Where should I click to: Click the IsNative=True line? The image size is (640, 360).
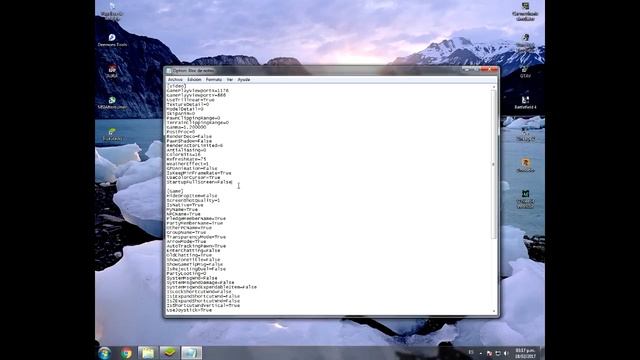tap(185, 205)
